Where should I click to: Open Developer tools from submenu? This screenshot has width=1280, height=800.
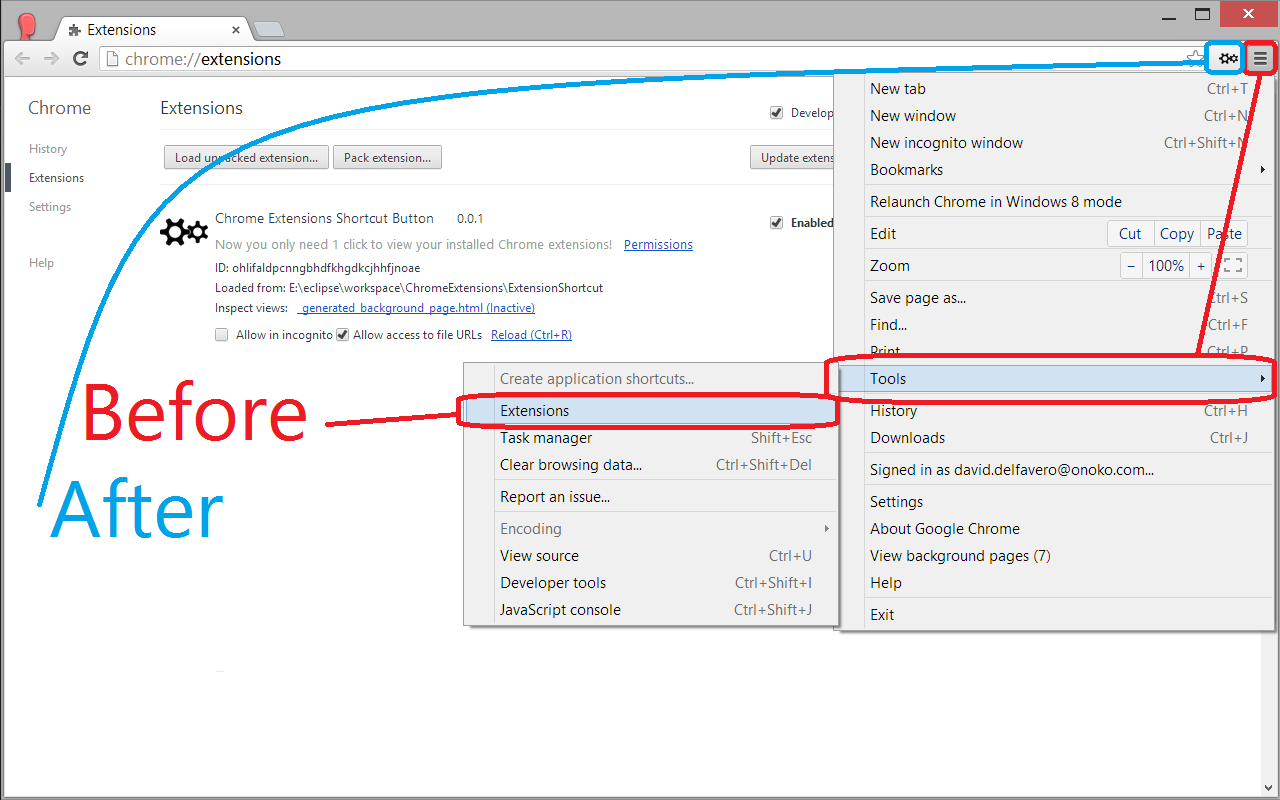click(x=650, y=583)
